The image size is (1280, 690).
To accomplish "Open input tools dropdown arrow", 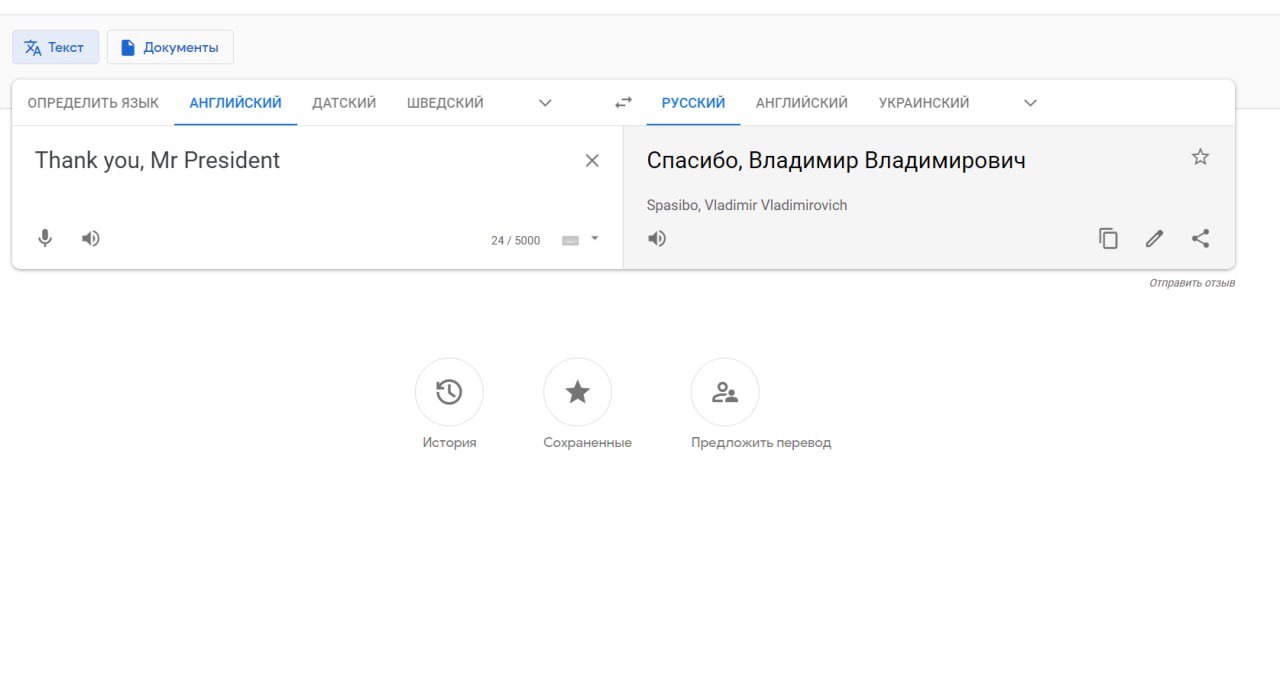I will click(x=594, y=238).
